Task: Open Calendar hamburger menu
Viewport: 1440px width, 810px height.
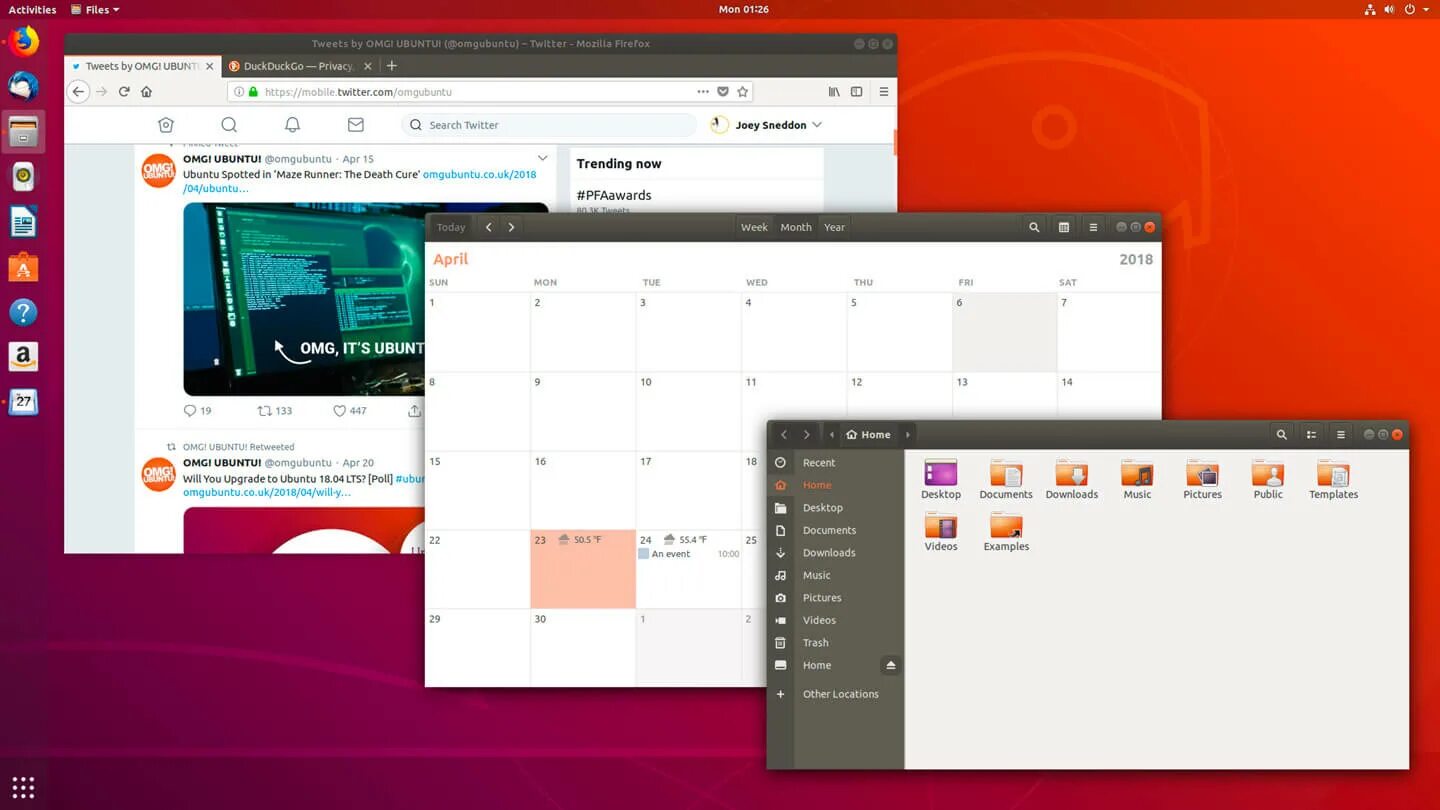Action: click(x=1093, y=227)
